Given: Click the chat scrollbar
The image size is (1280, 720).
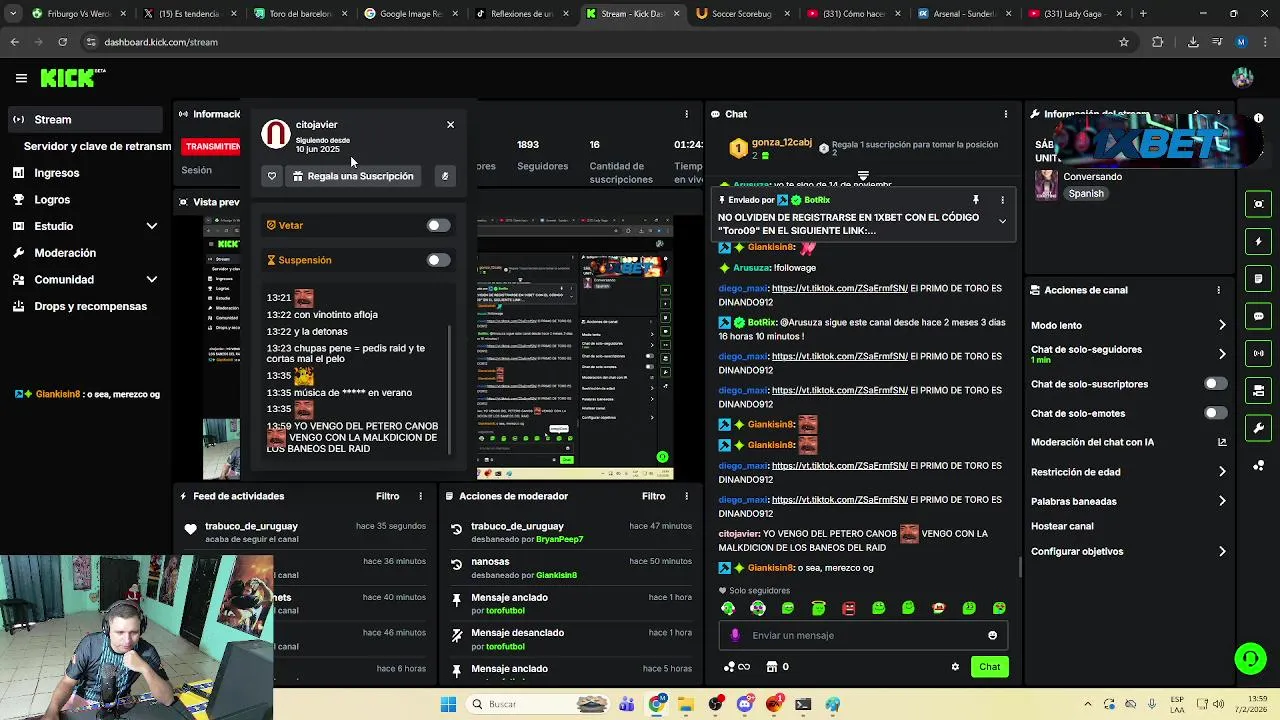Looking at the screenshot, I should pos(1020,567).
